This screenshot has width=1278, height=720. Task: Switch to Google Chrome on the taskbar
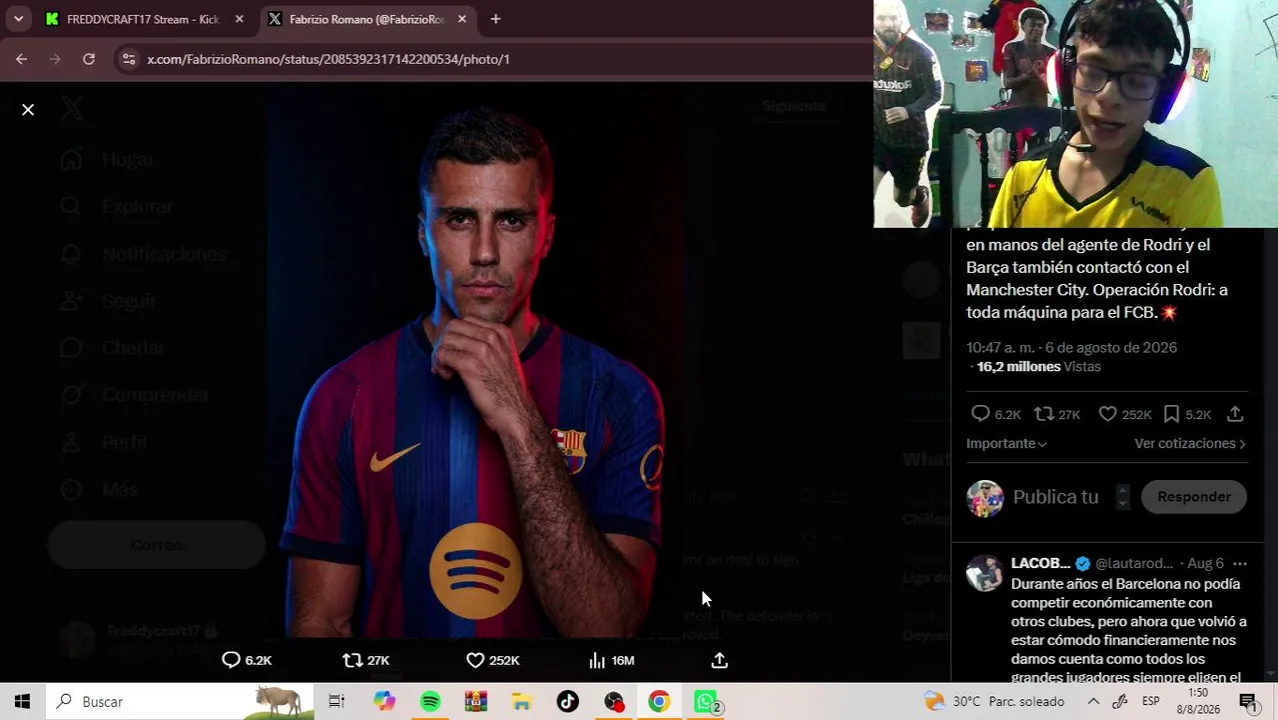tap(659, 702)
